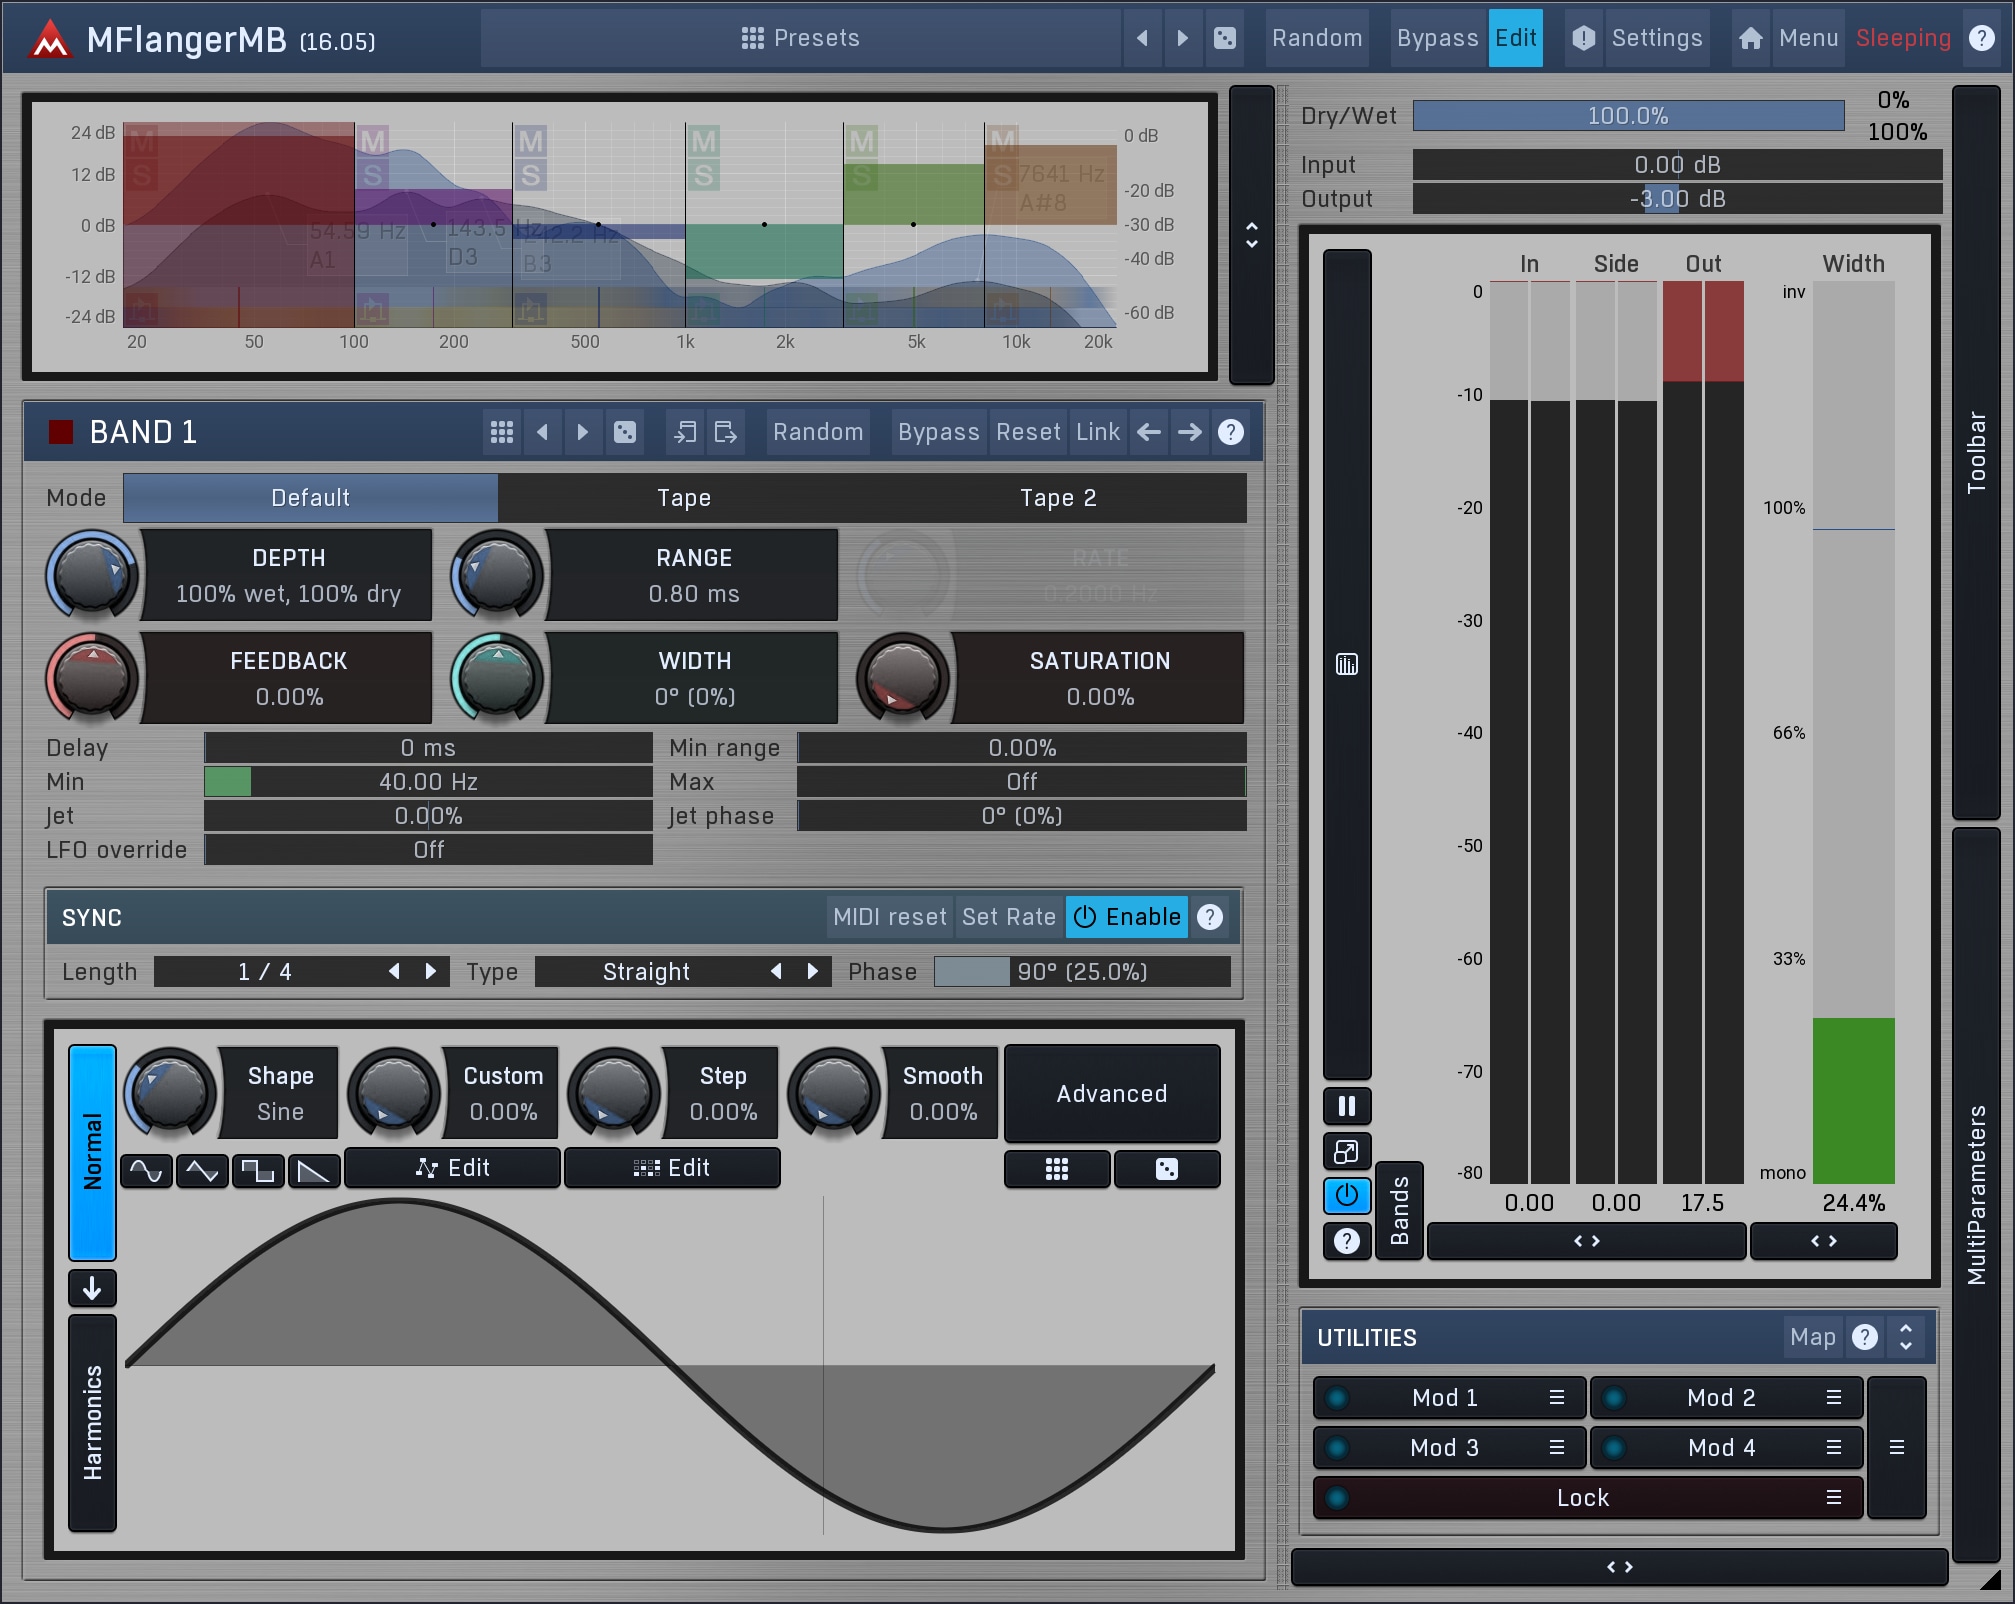Open the Mod 4 menu
This screenshot has height=1604, width=2015.
point(1834,1447)
